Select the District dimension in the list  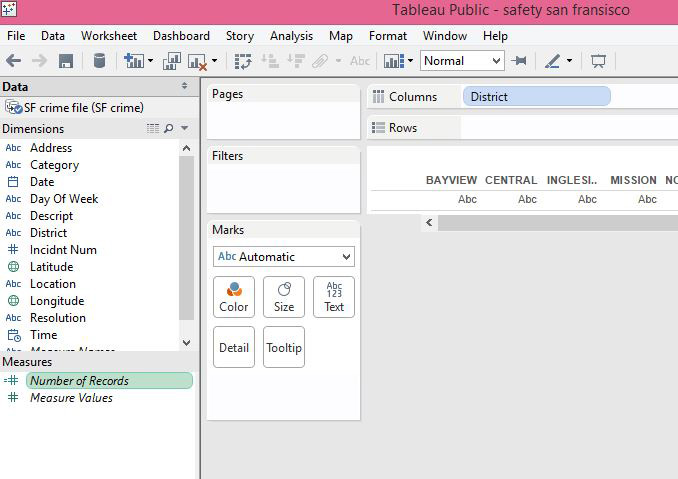48,233
